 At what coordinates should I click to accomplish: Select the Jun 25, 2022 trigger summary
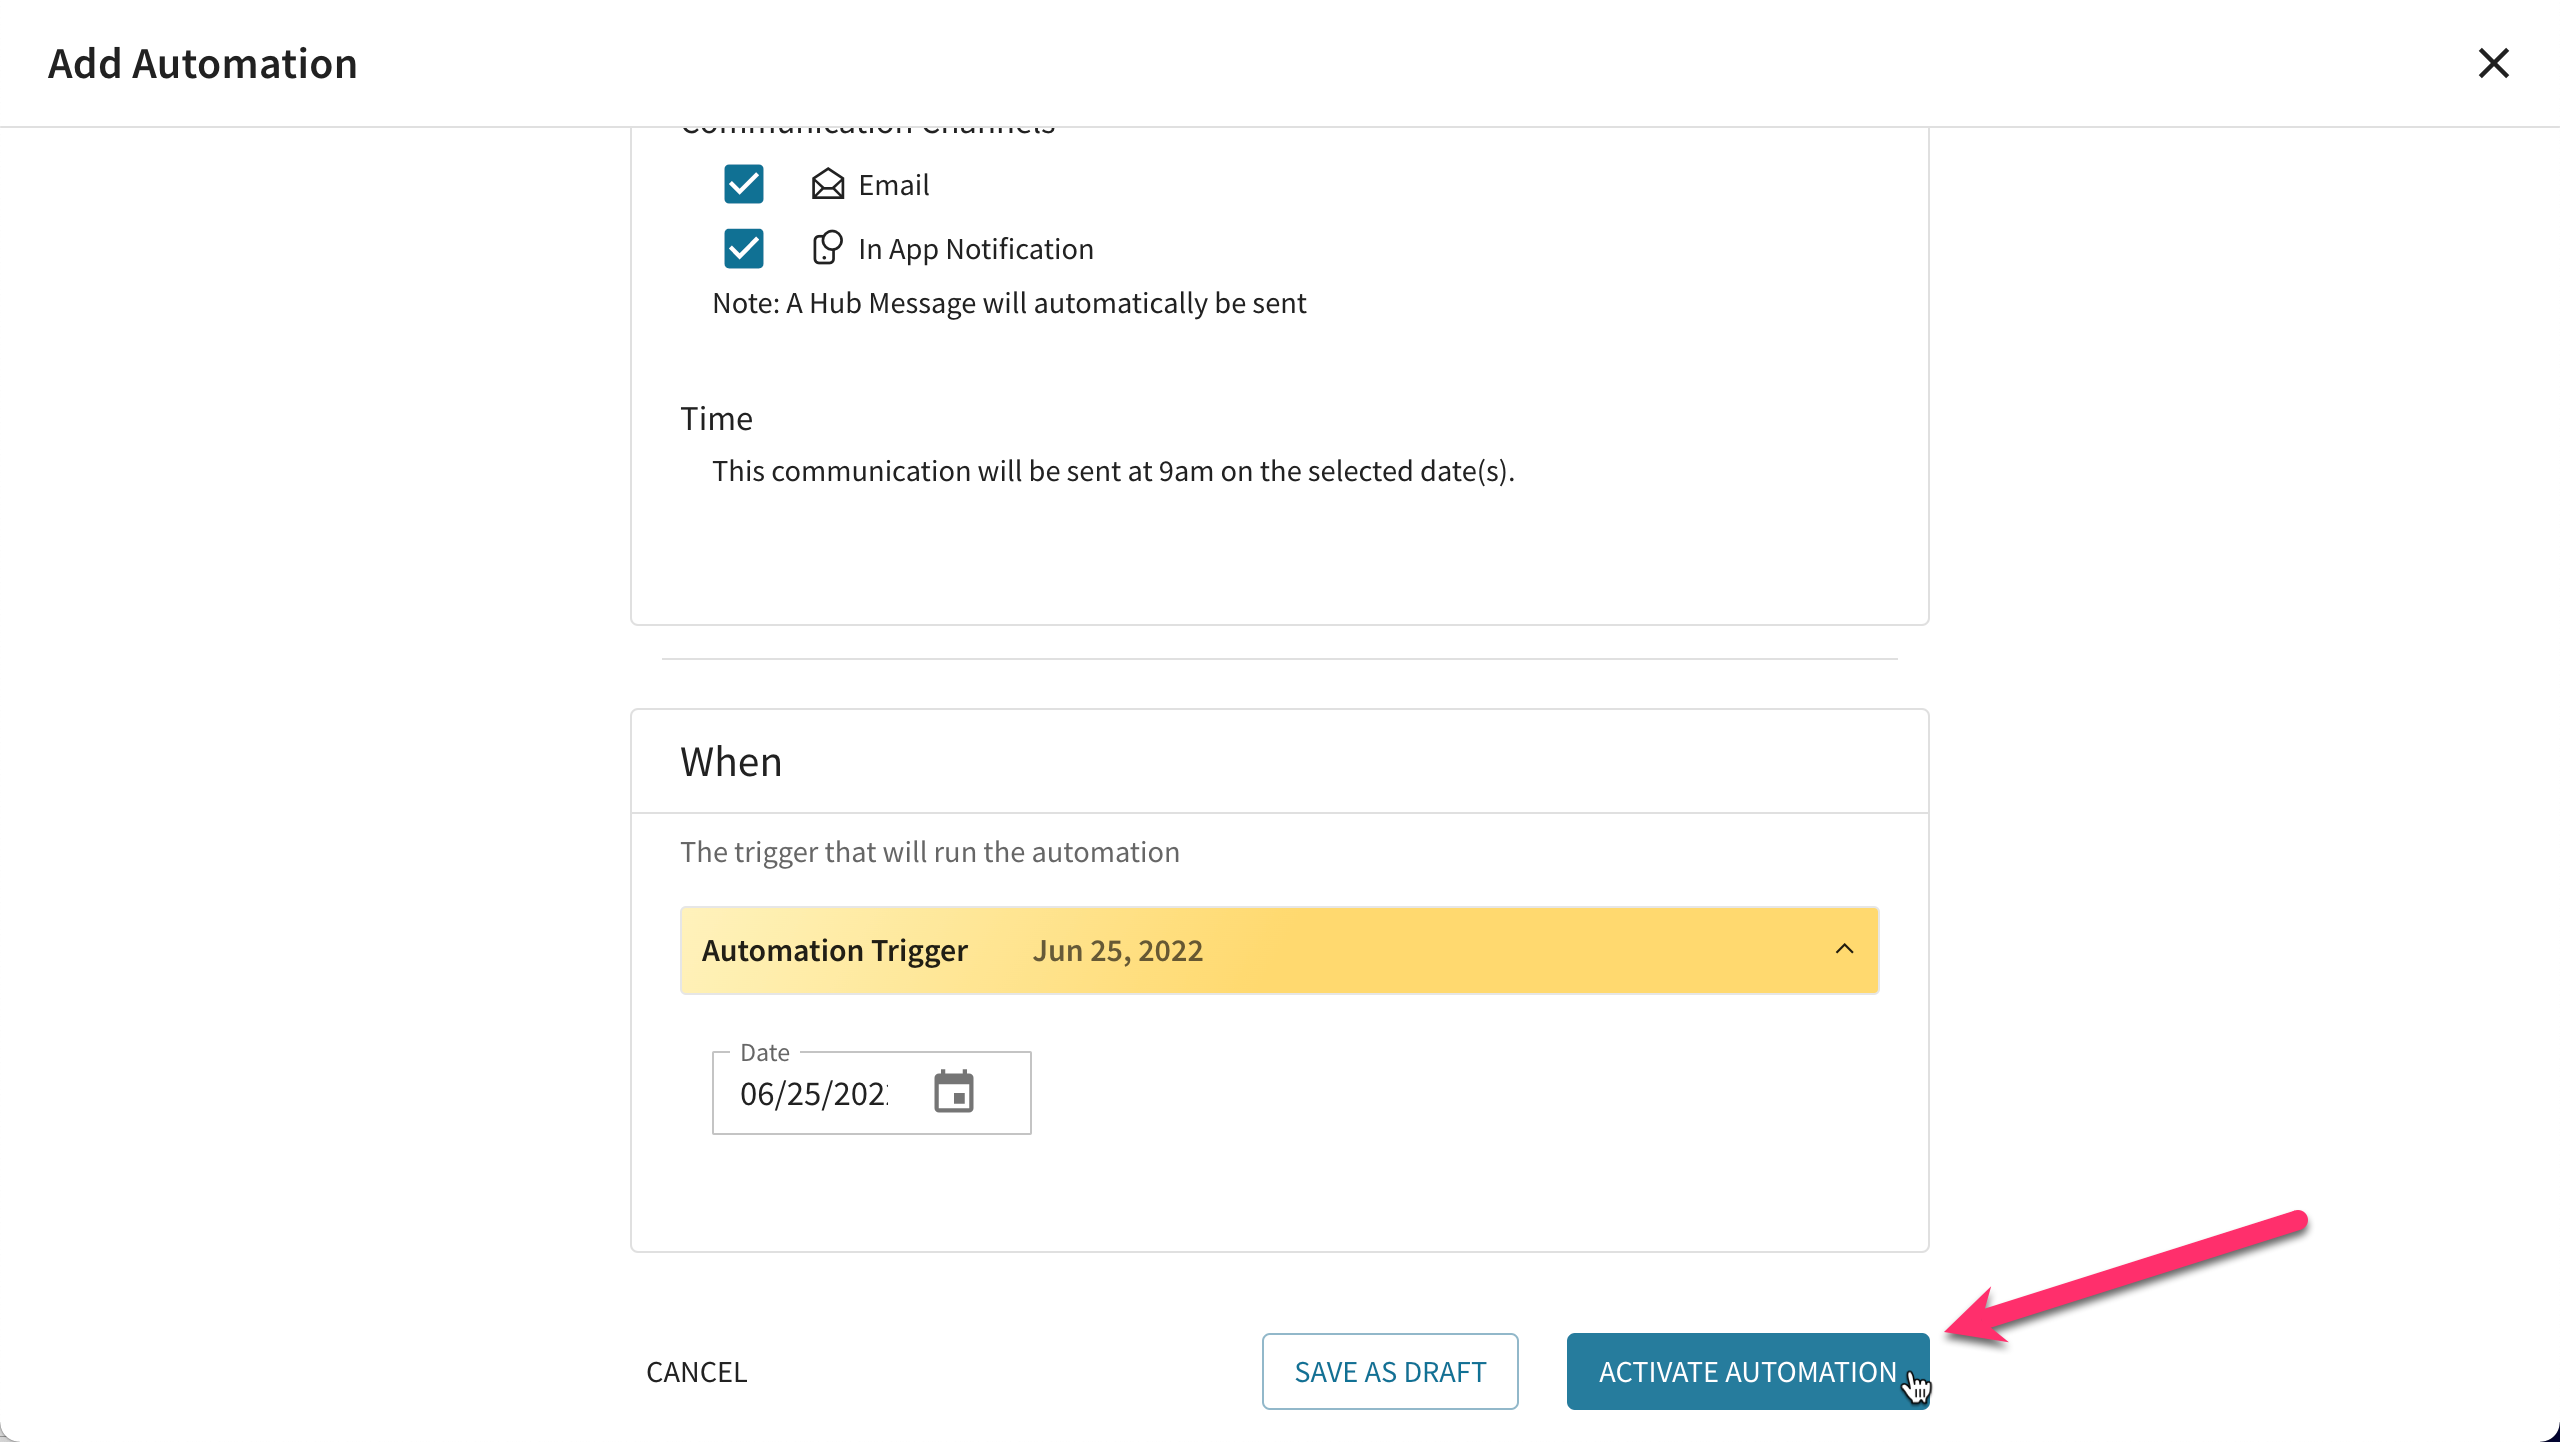click(x=1117, y=950)
